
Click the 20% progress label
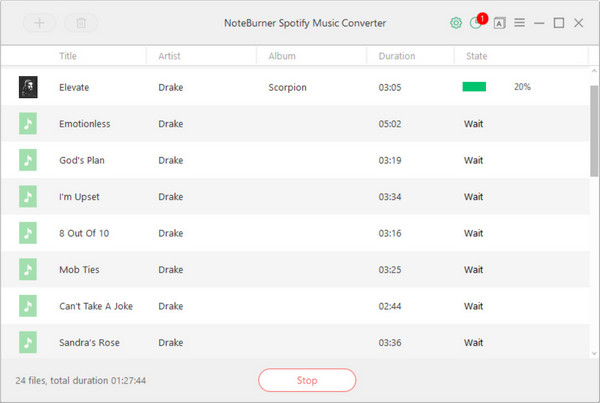[522, 87]
